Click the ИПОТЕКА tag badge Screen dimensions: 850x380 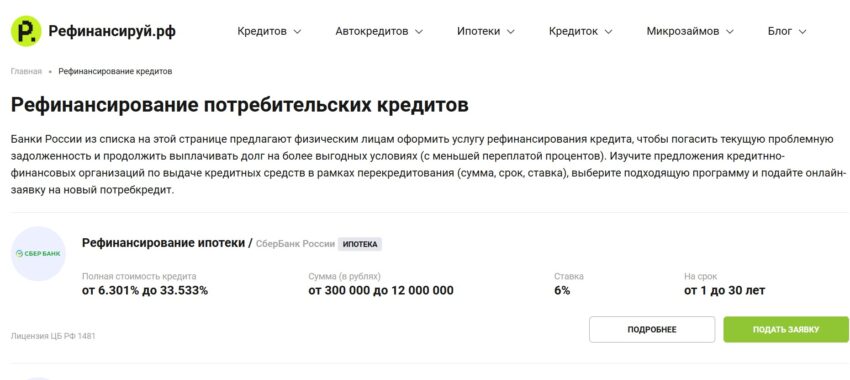pos(360,244)
